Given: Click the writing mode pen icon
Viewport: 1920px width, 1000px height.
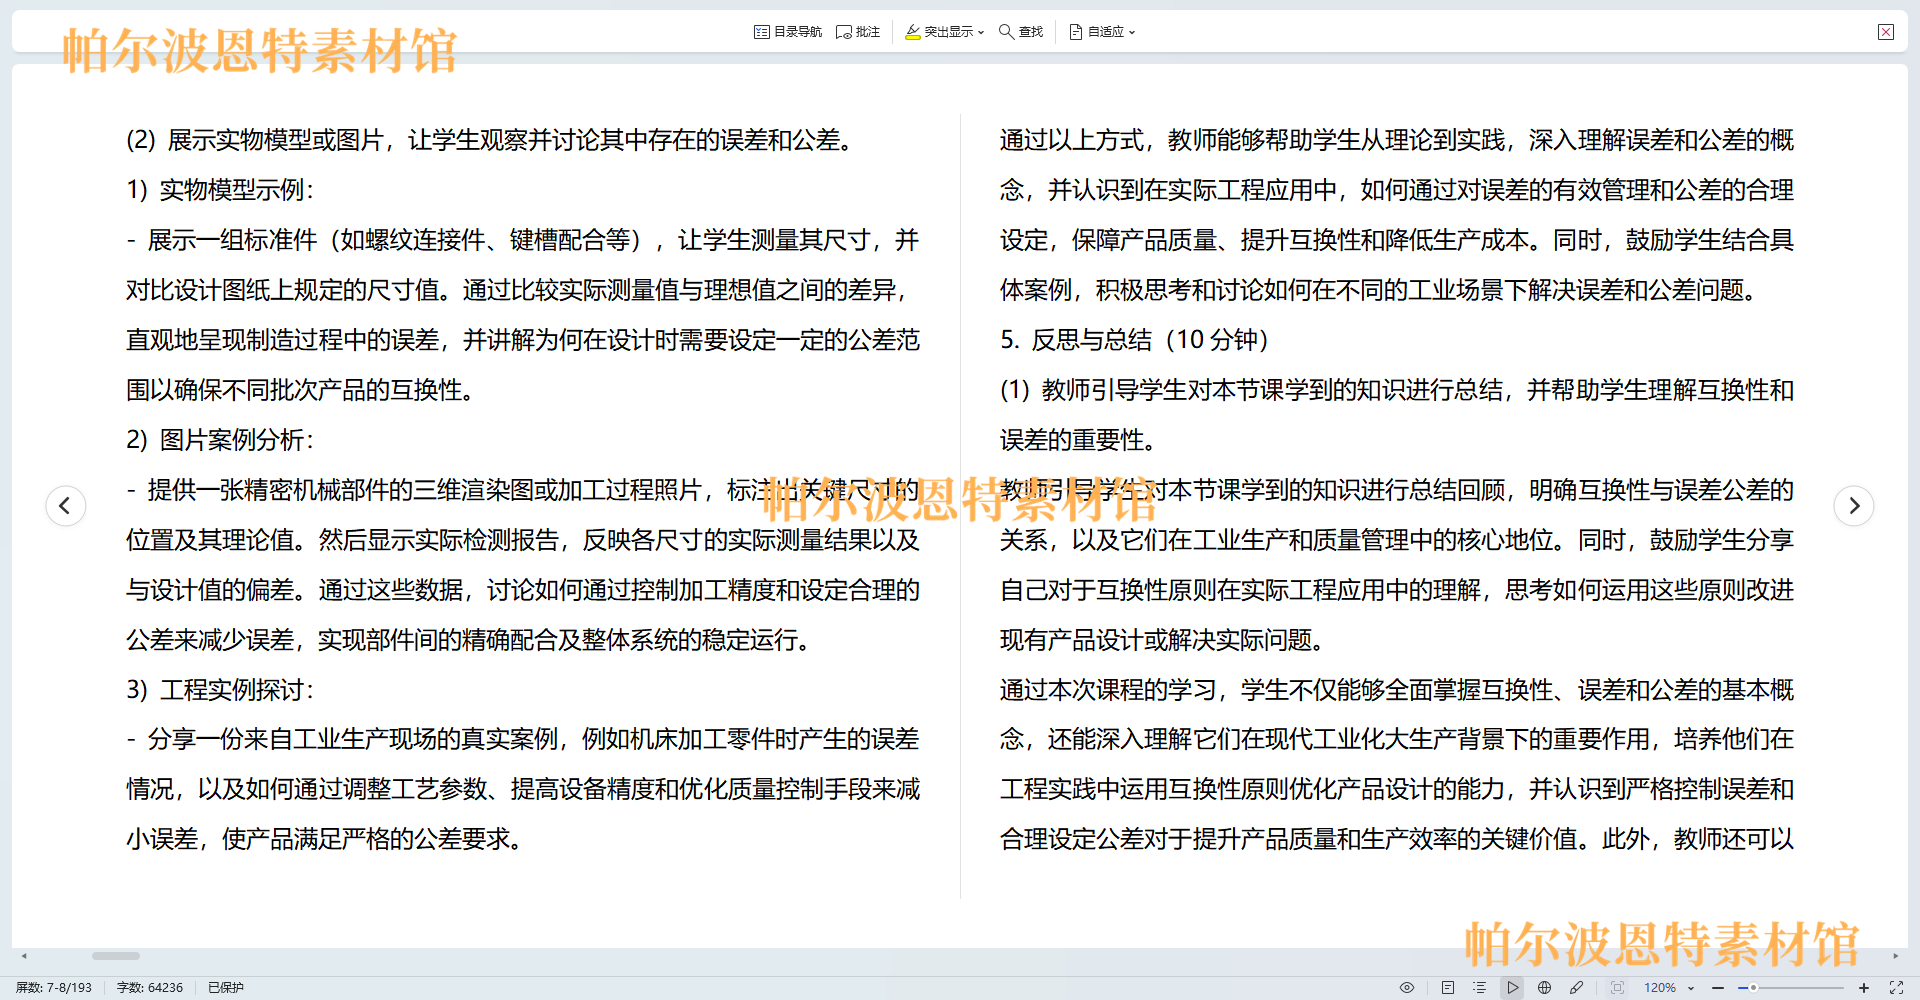Looking at the screenshot, I should tap(1577, 987).
